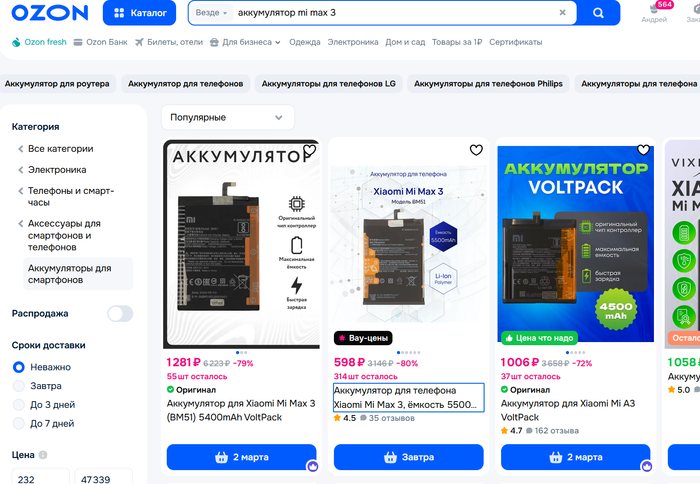Open Андрей profile icon
This screenshot has width=700, height=484.
tap(654, 12)
